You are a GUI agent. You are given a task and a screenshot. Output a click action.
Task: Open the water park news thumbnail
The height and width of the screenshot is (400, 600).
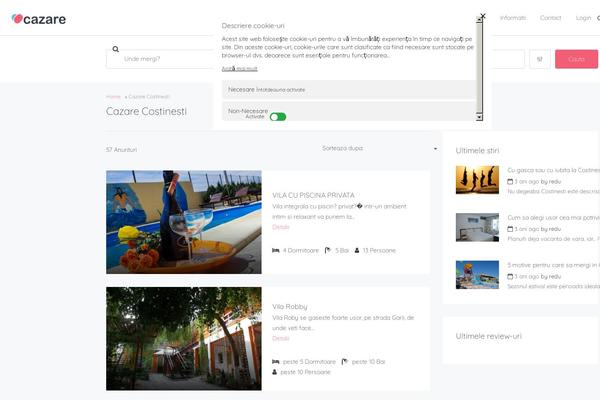coord(477,275)
